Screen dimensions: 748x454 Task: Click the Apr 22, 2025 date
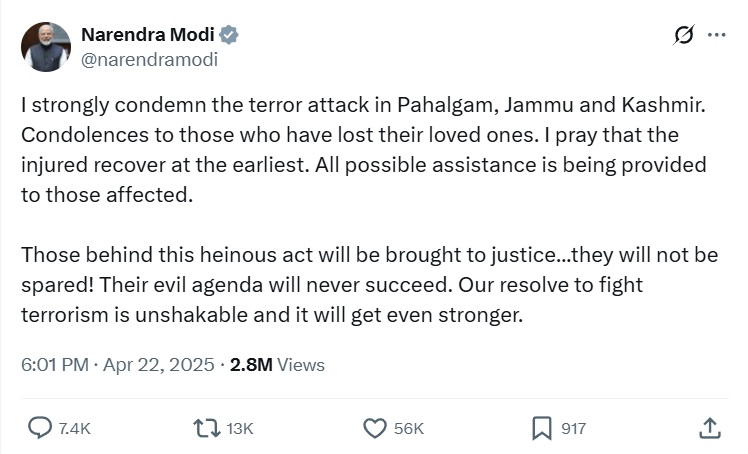pyautogui.click(x=158, y=365)
